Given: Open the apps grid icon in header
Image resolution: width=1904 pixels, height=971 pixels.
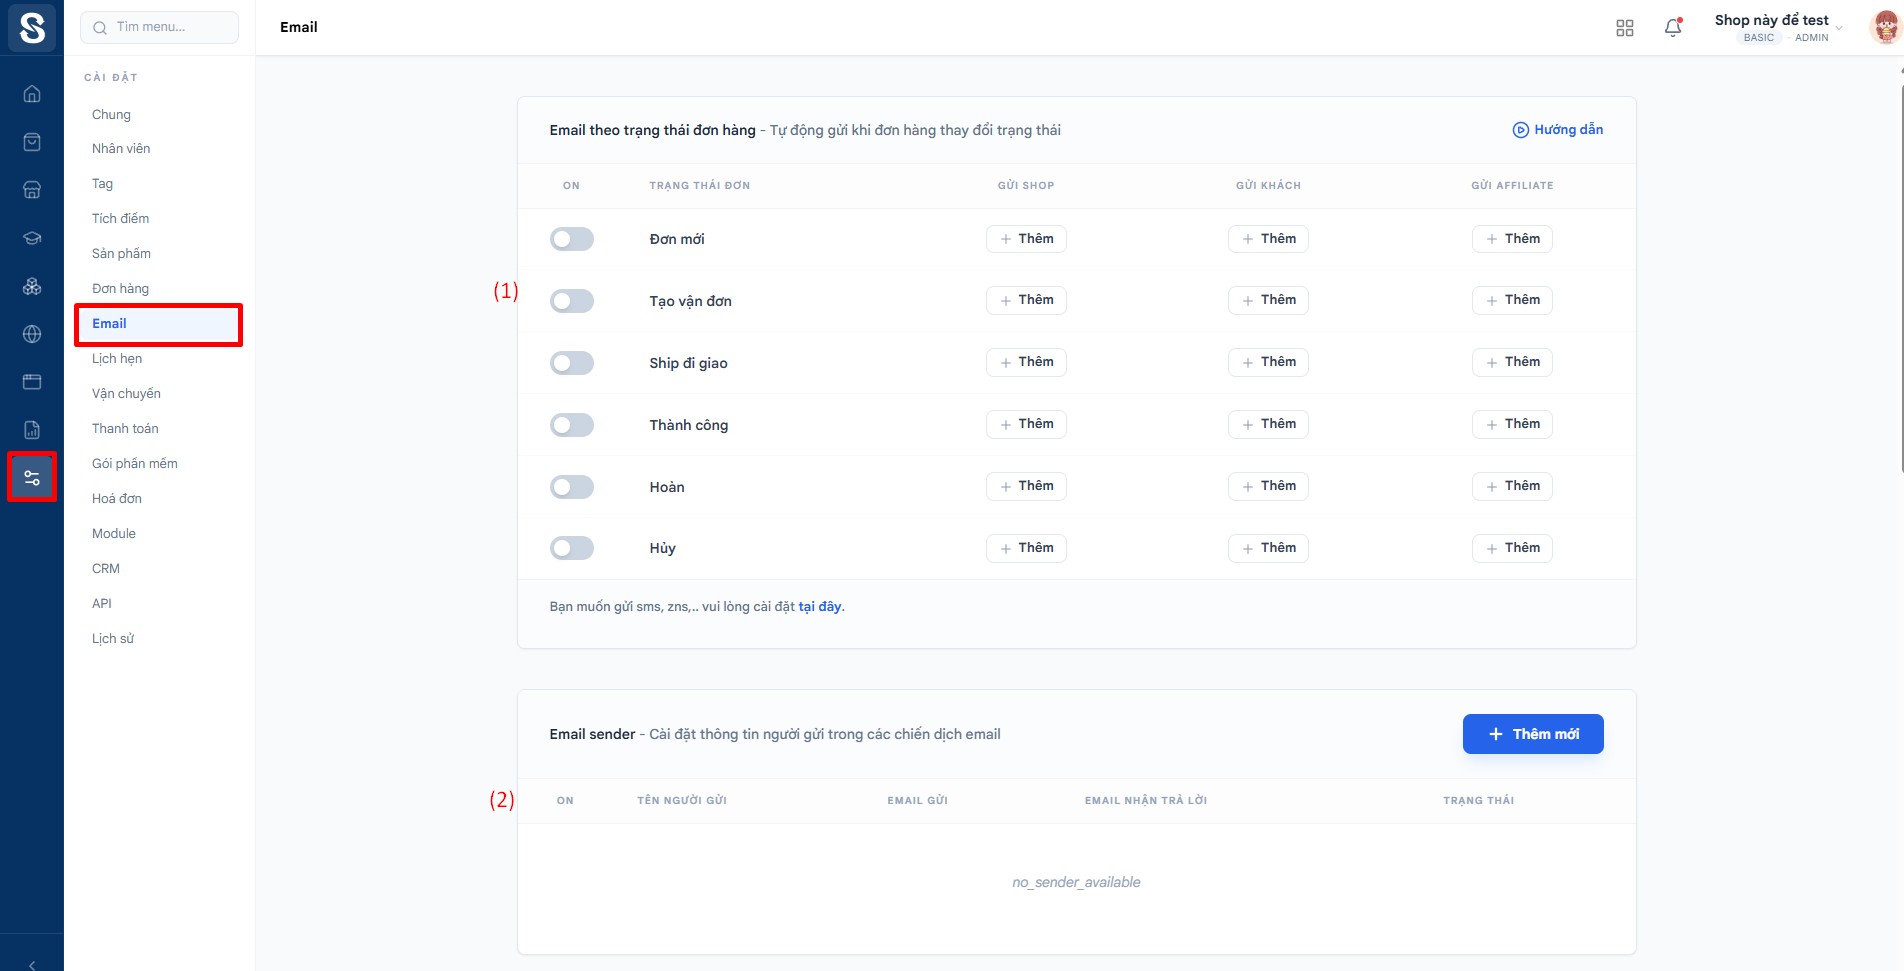Looking at the screenshot, I should [1625, 28].
